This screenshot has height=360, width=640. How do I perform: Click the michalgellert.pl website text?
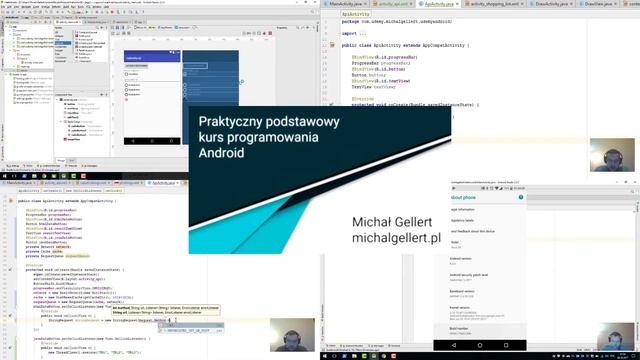pos(396,238)
